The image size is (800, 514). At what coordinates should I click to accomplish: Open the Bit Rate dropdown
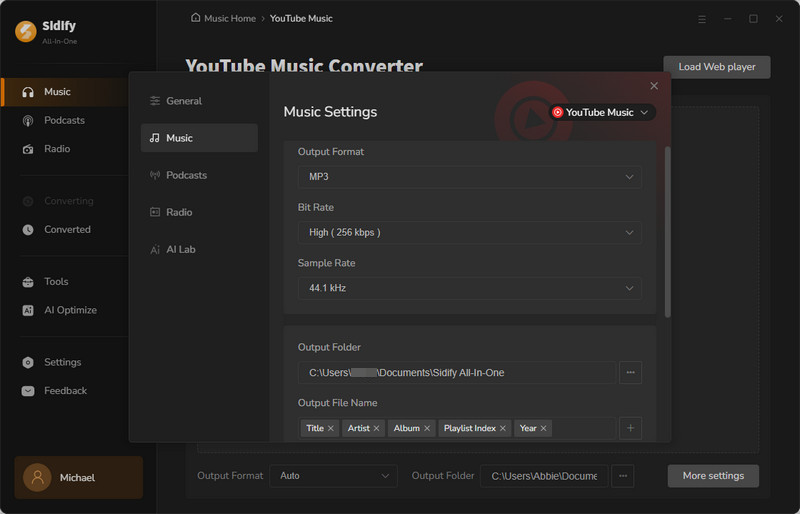[x=469, y=232]
